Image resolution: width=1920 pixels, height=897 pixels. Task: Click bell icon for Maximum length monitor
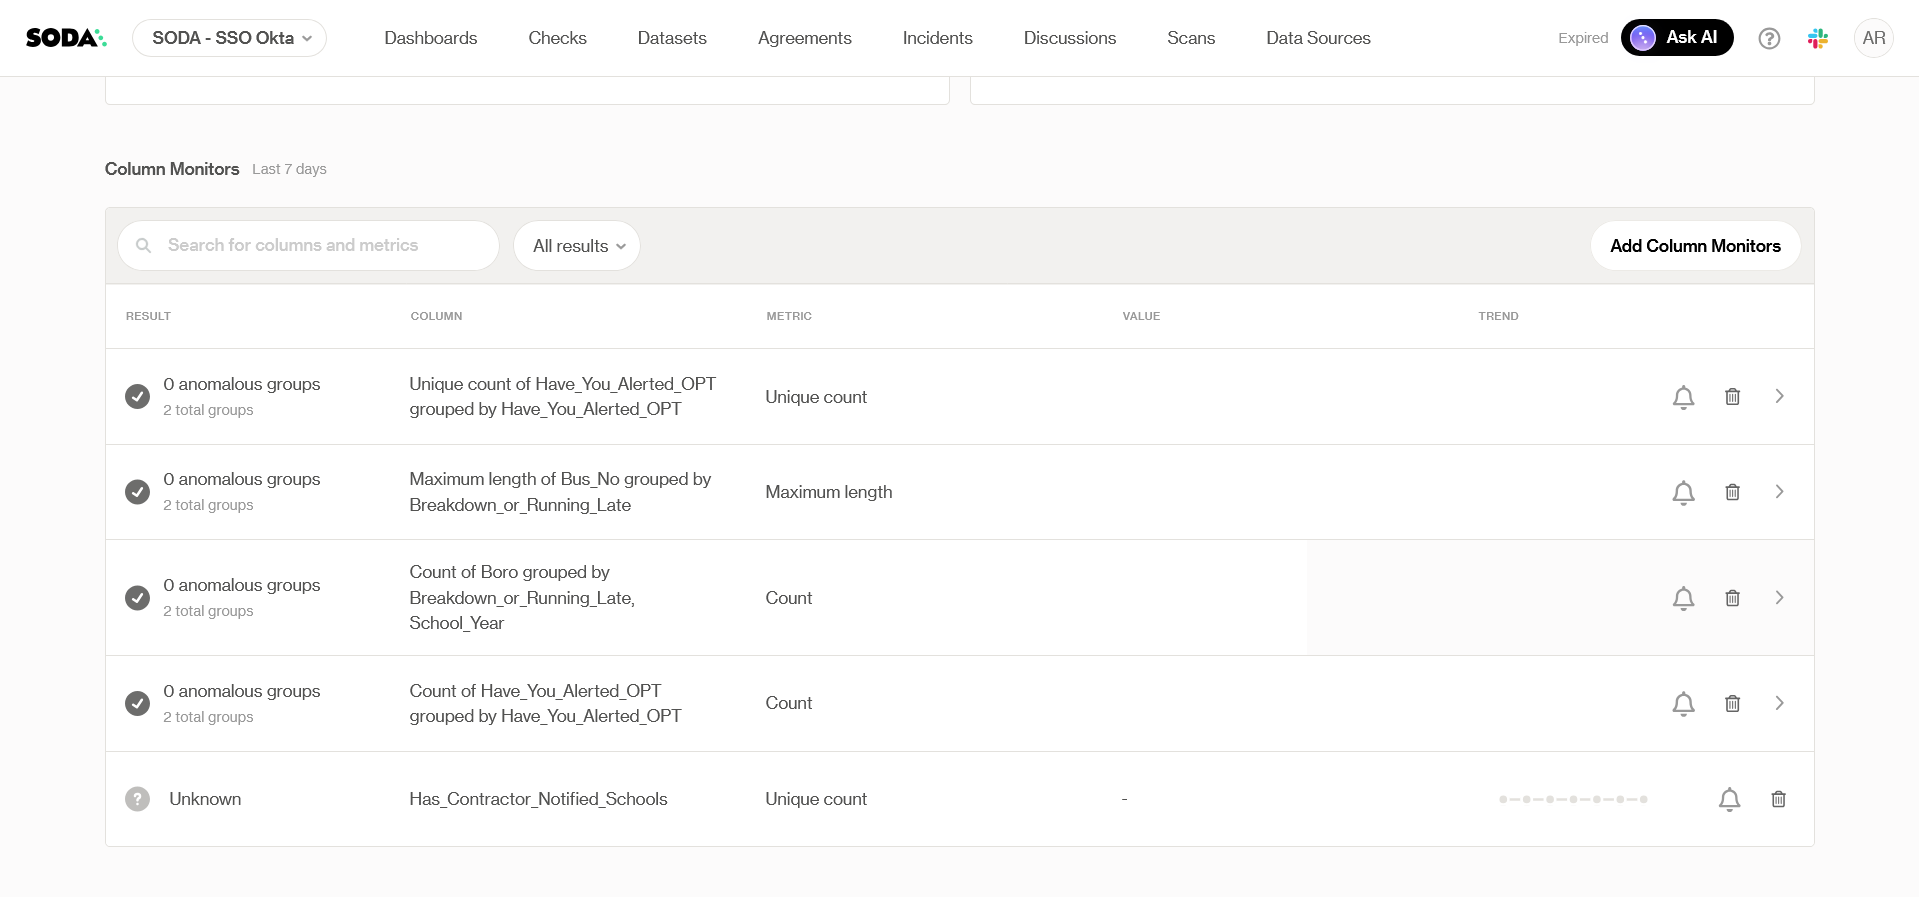[x=1683, y=493]
